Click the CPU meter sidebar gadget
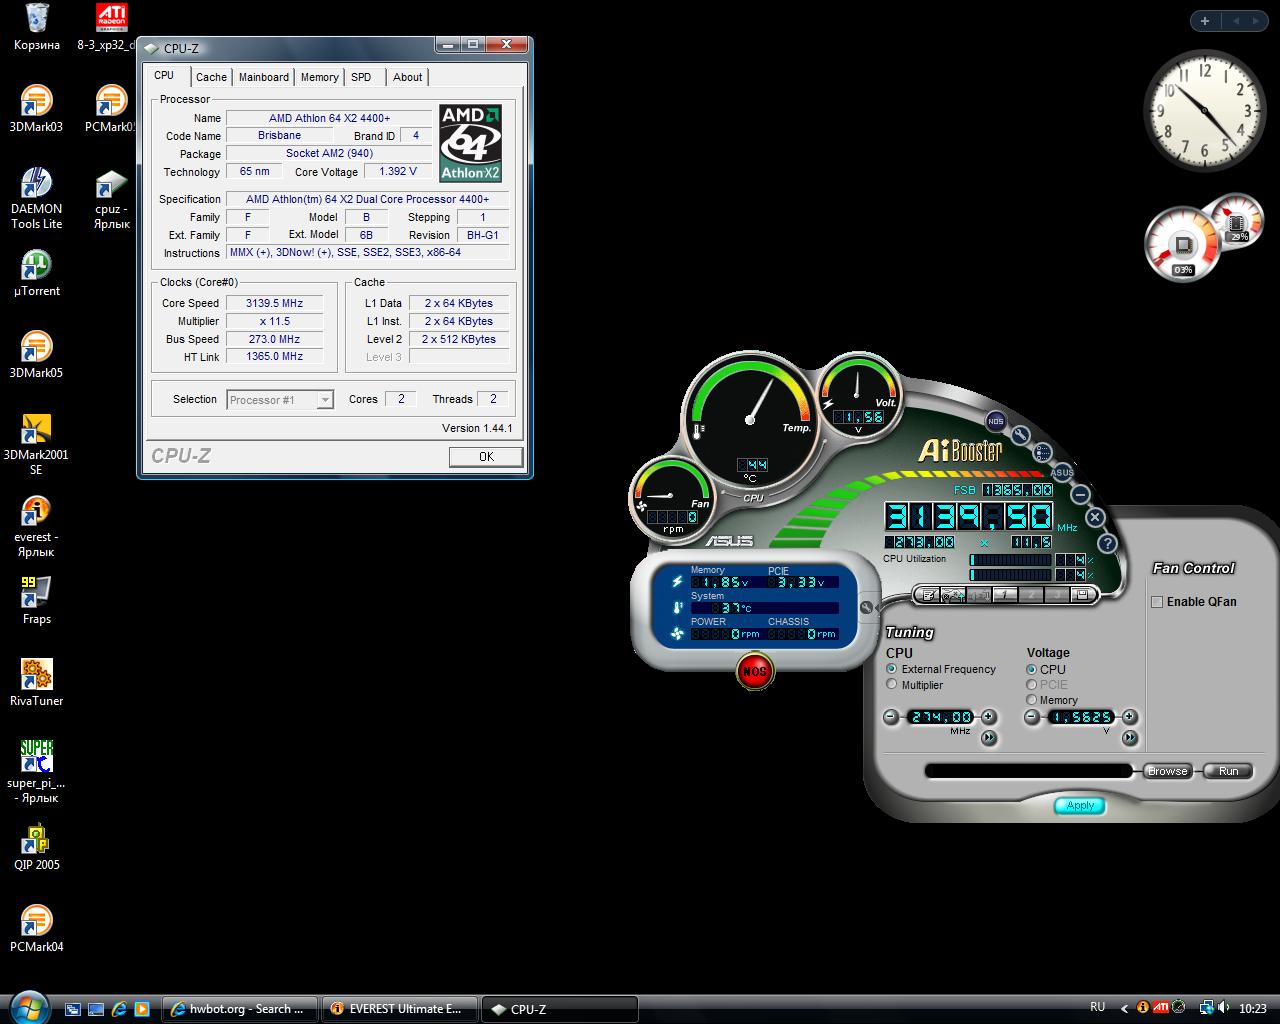 coord(1204,238)
